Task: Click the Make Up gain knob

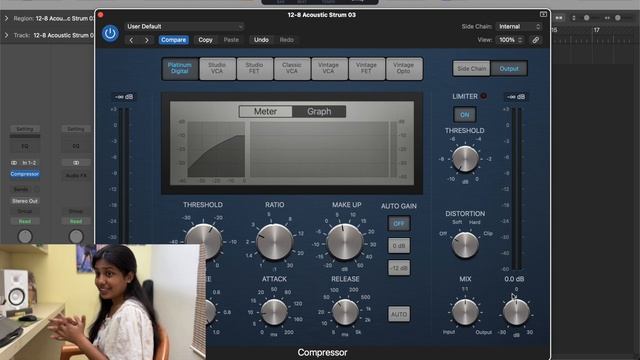Action: tap(345, 242)
